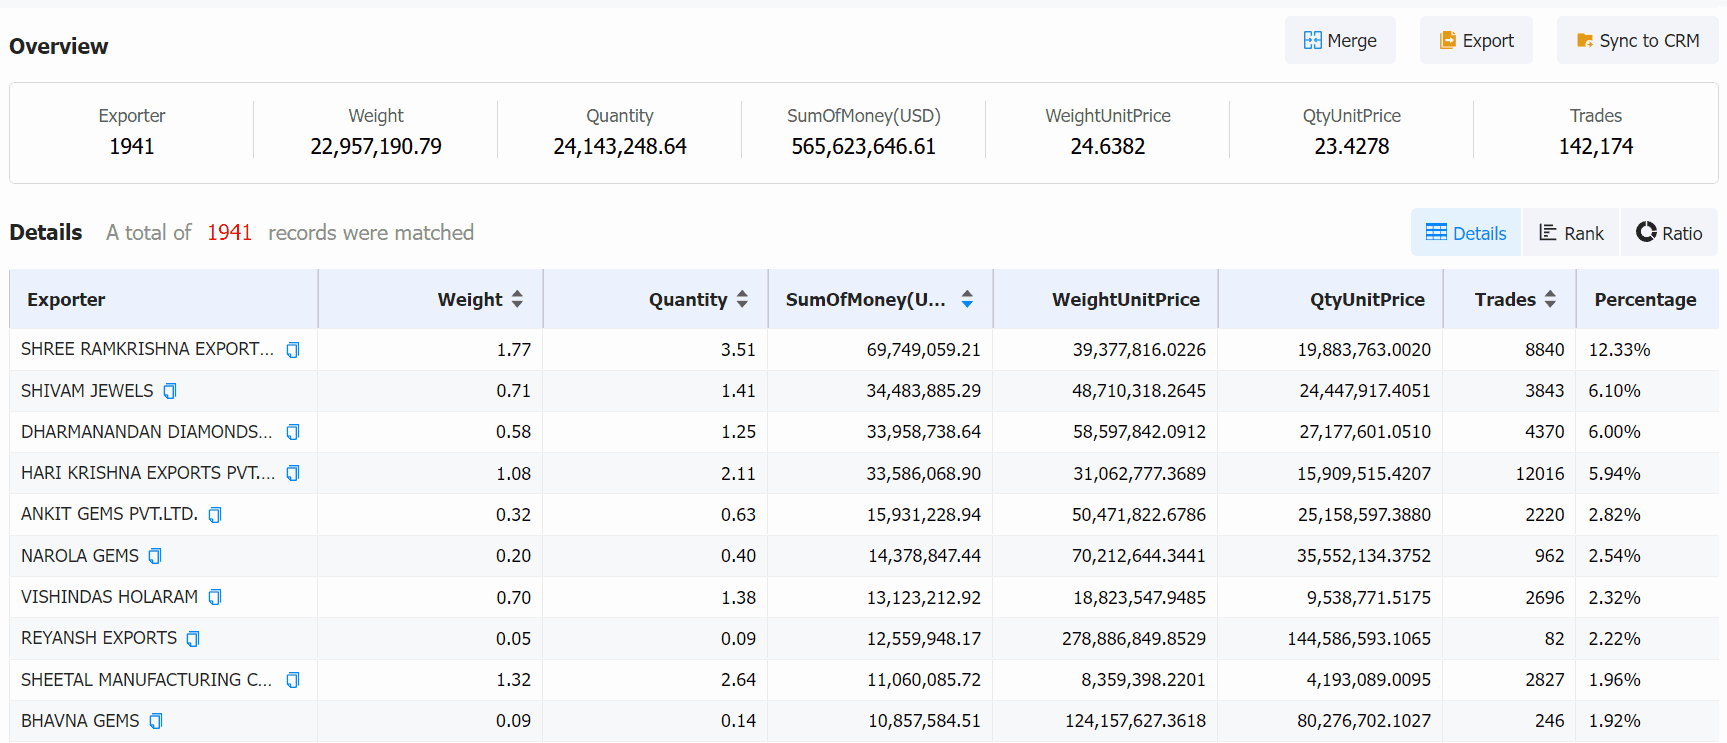Copy DHARMANANDAN DIAMONDS name icon
This screenshot has height=743, width=1727.
click(293, 432)
